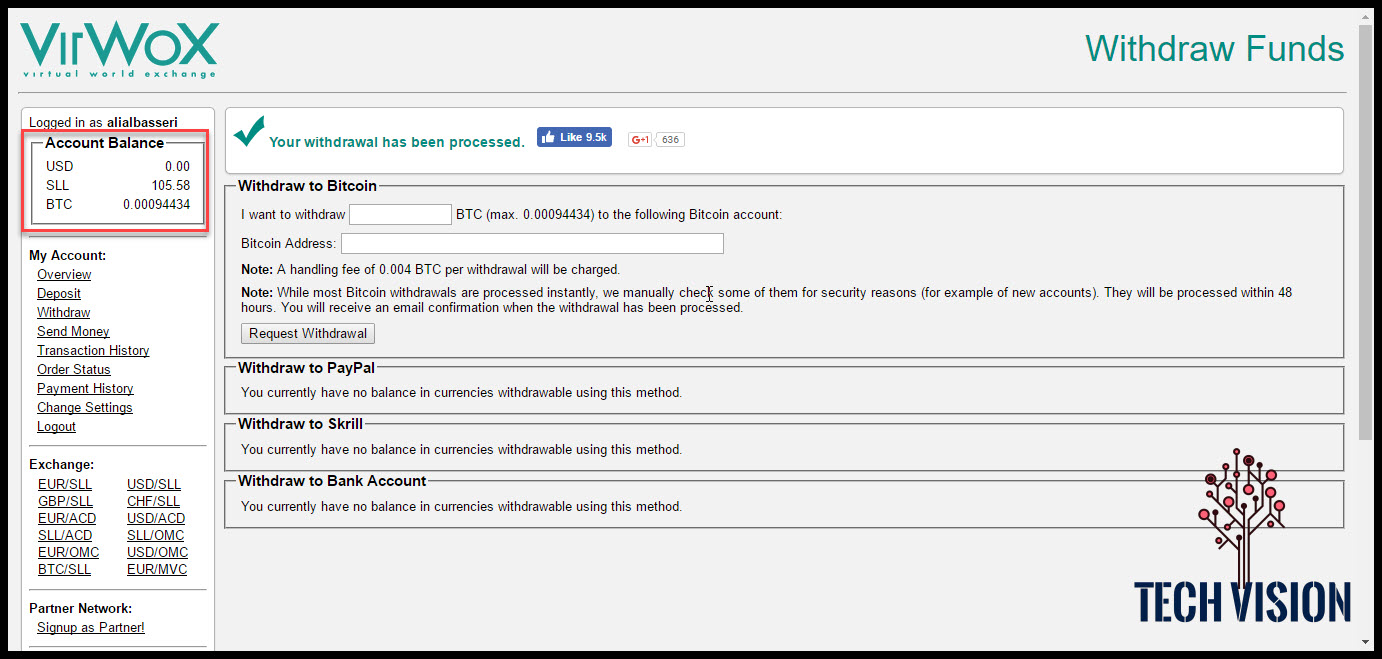This screenshot has height=659, width=1382.
Task: Click the 636 Google plus count bubble
Action: pyautogui.click(x=671, y=140)
